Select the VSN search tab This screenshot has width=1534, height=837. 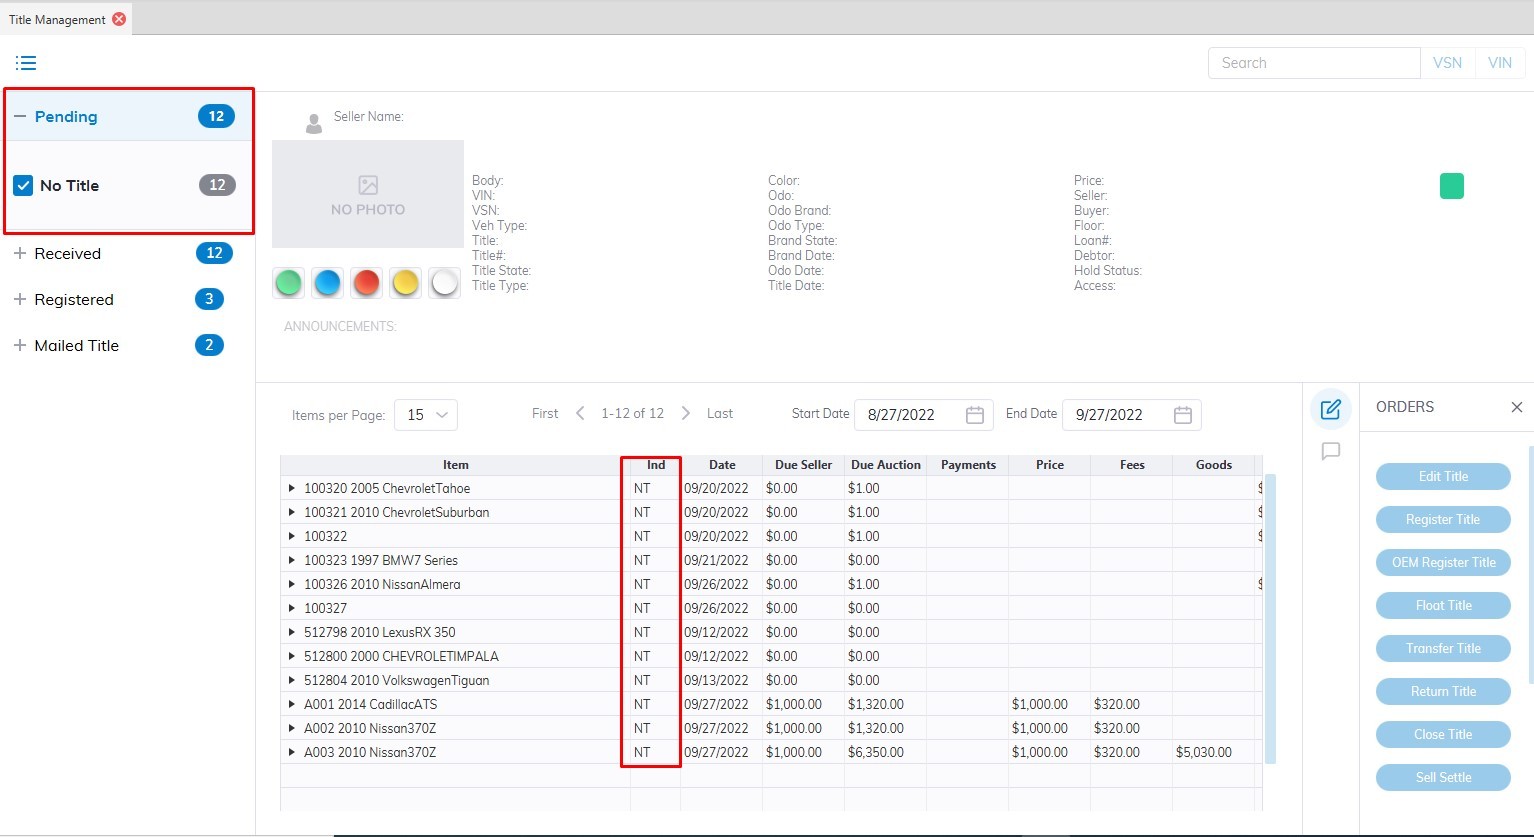[x=1447, y=63]
